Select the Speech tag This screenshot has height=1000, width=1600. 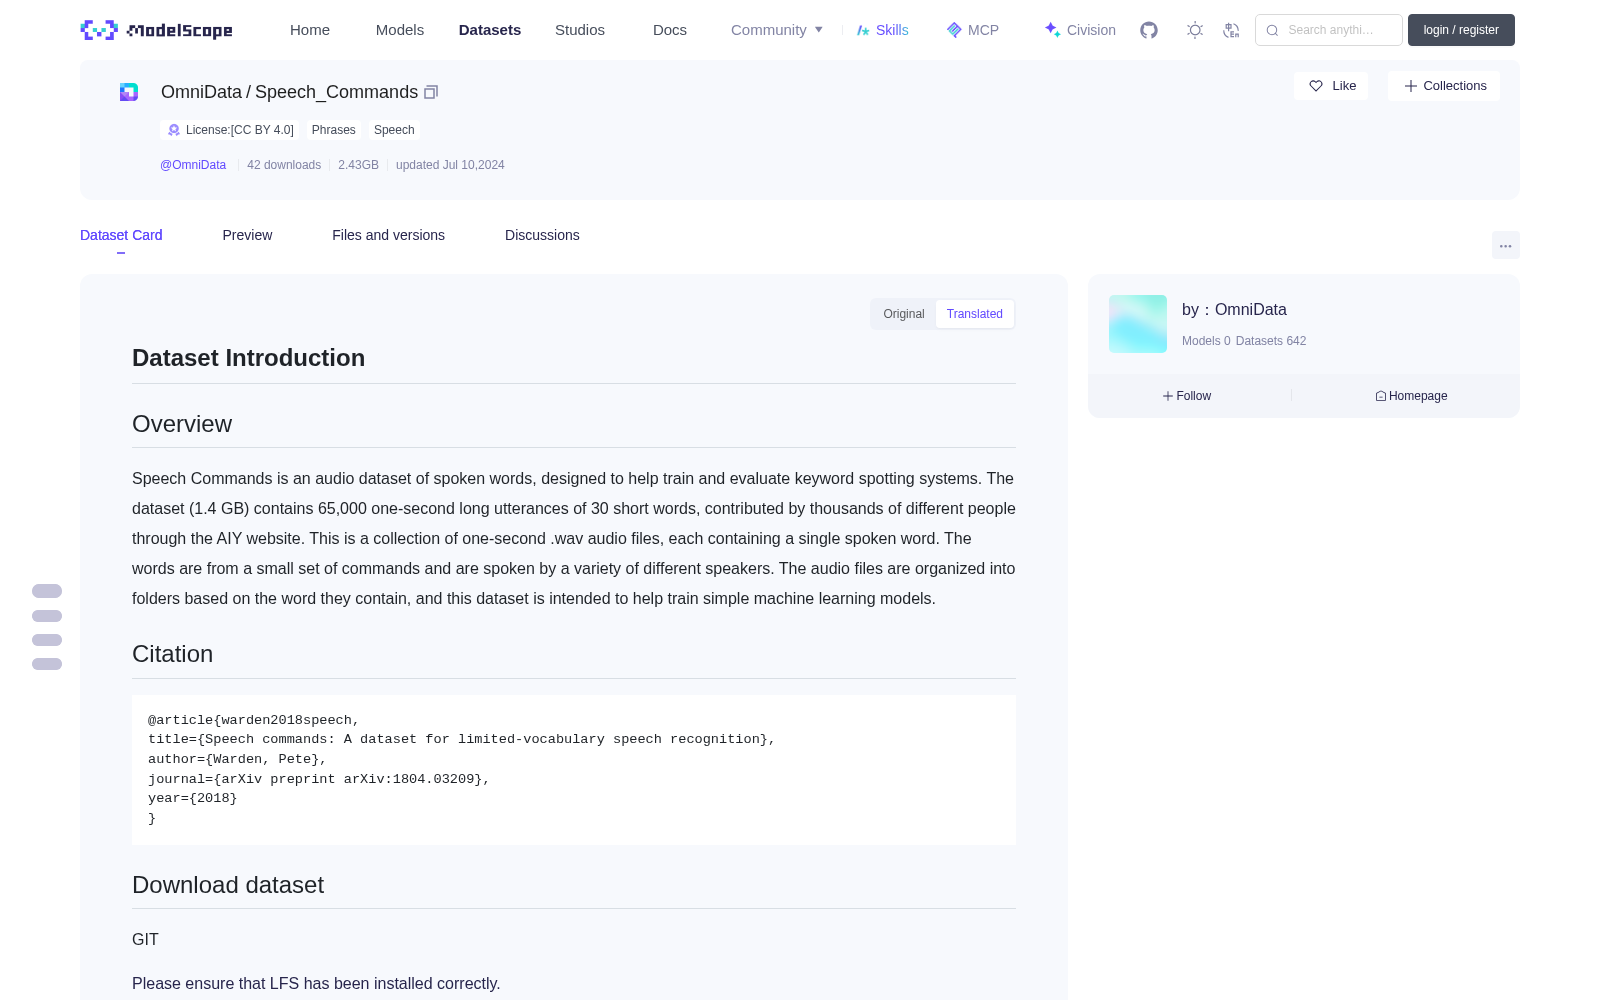coord(394,130)
